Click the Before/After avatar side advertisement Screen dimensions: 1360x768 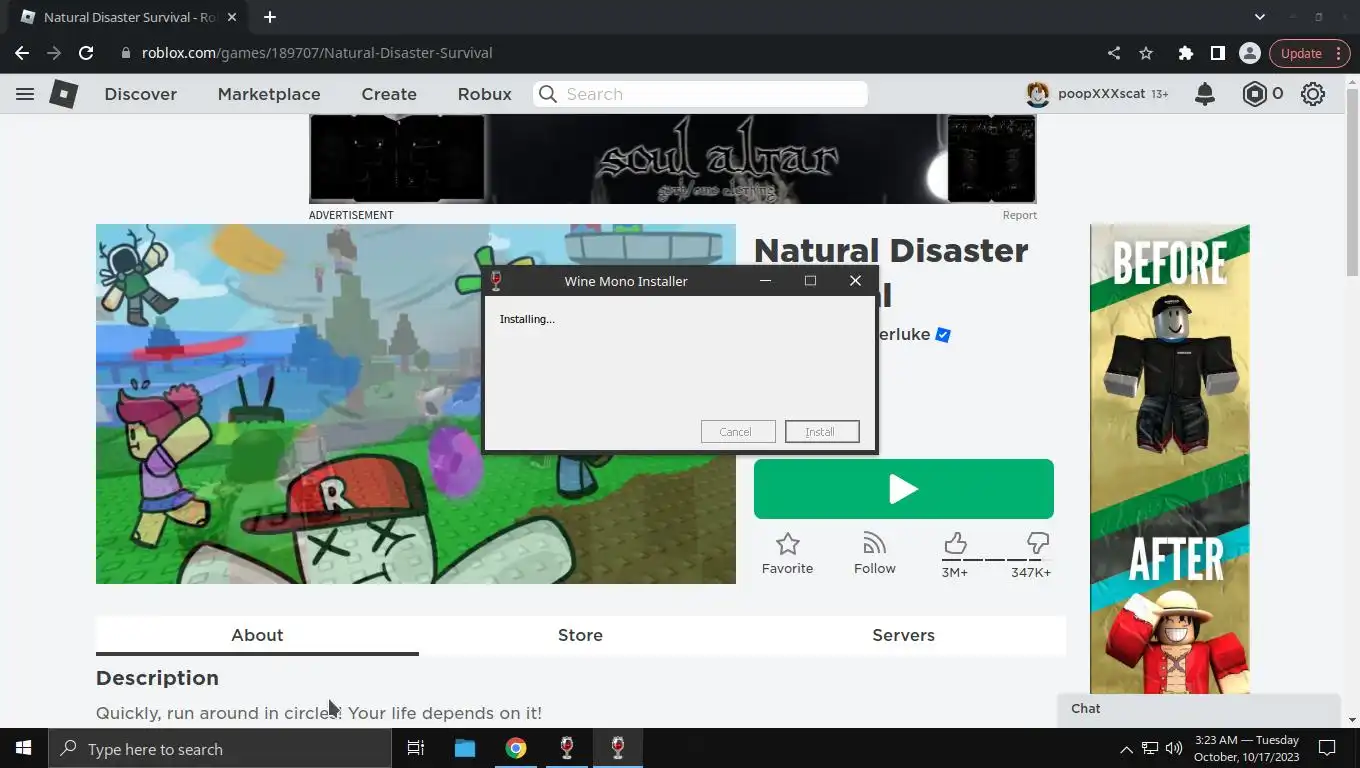pos(1170,458)
